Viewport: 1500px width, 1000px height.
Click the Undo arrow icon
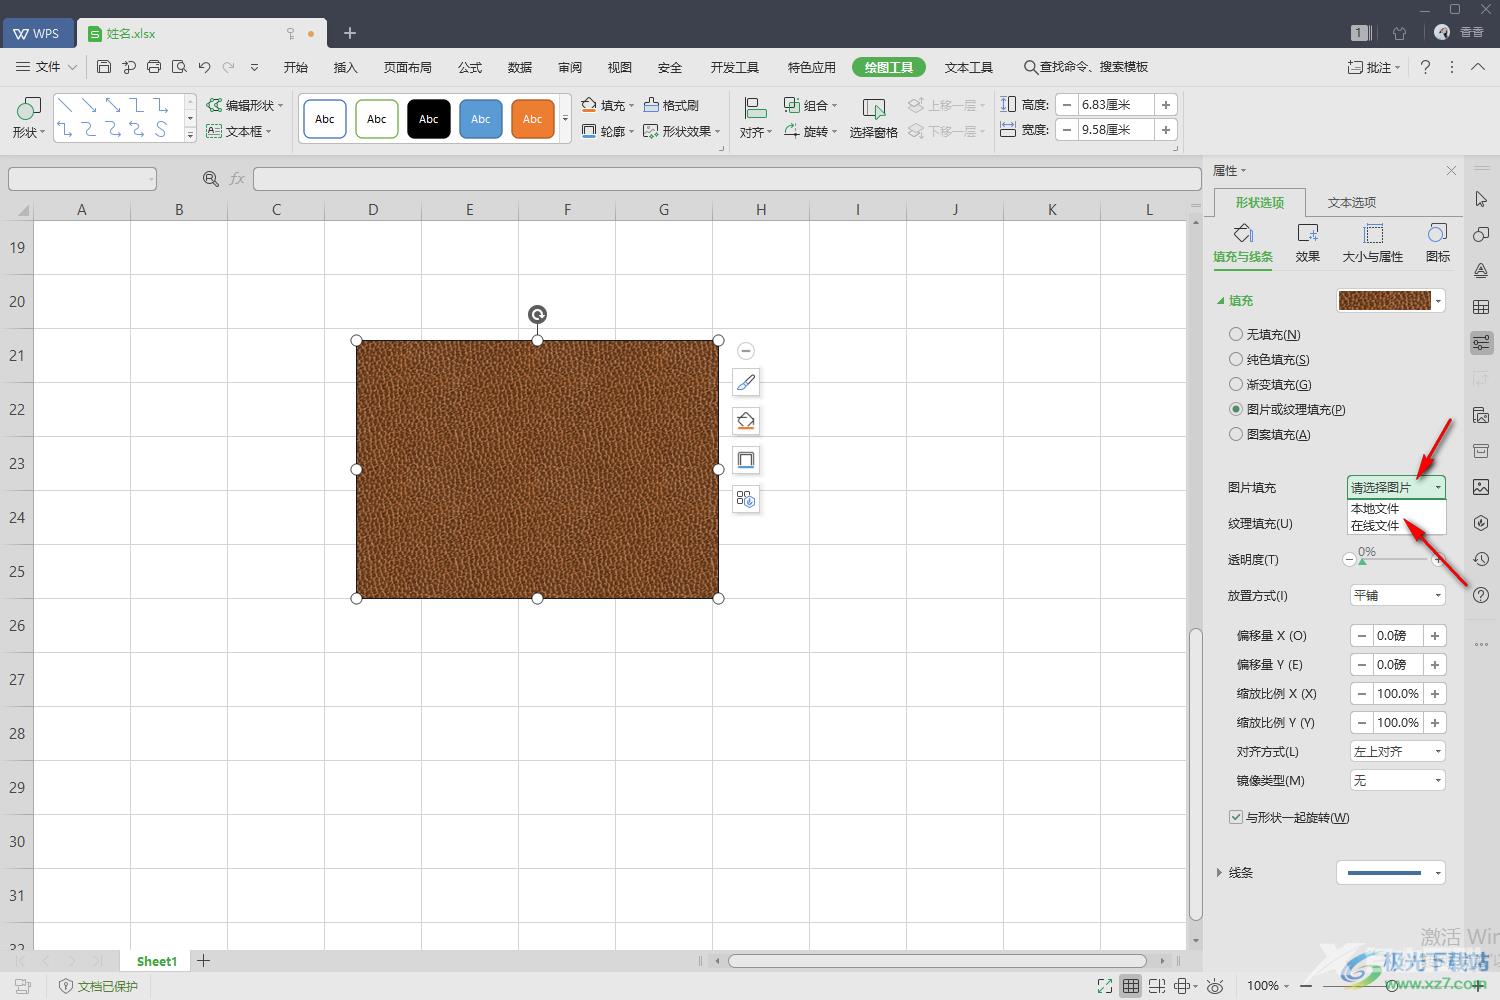coord(204,67)
